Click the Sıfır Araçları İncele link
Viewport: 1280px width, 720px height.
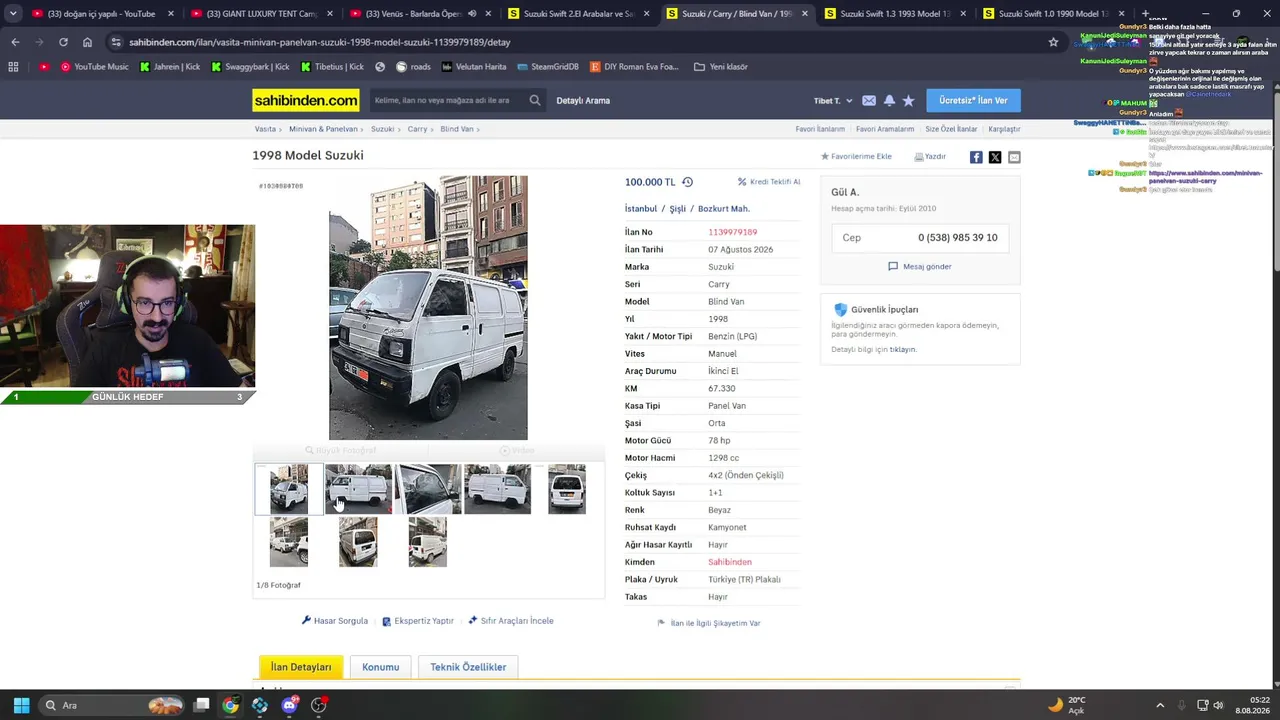(x=511, y=621)
